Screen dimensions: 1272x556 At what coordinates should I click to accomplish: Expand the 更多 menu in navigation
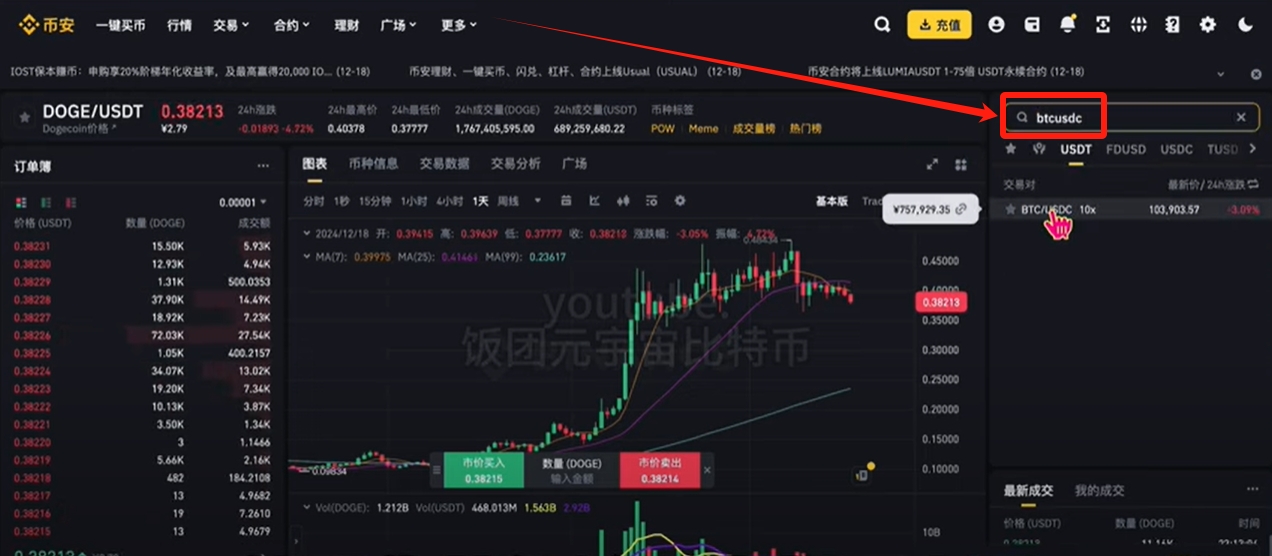[458, 25]
